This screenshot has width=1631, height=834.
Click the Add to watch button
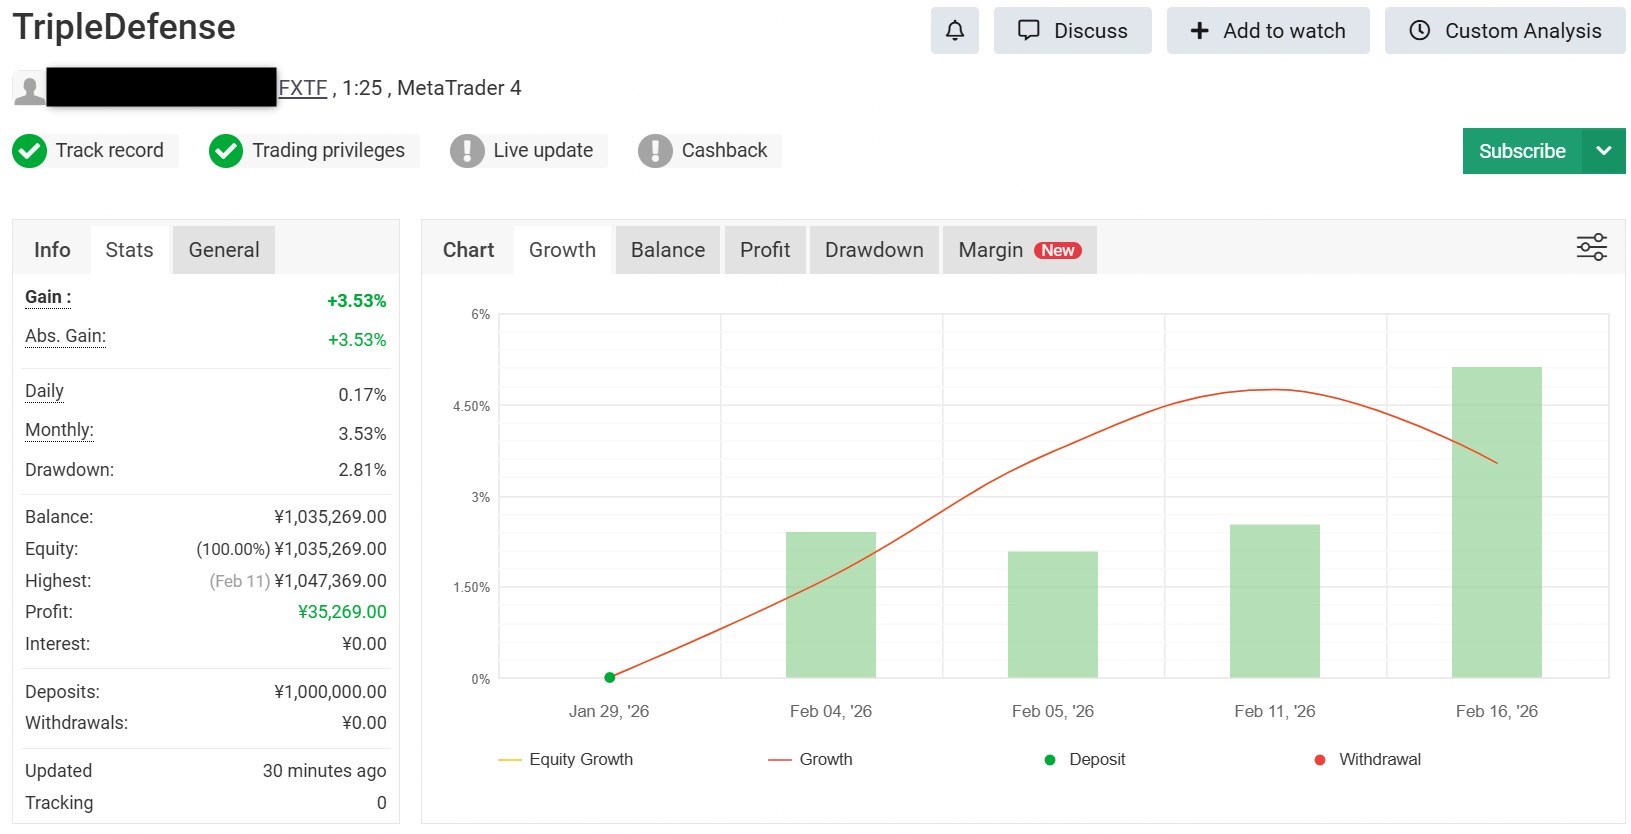[x=1268, y=31]
